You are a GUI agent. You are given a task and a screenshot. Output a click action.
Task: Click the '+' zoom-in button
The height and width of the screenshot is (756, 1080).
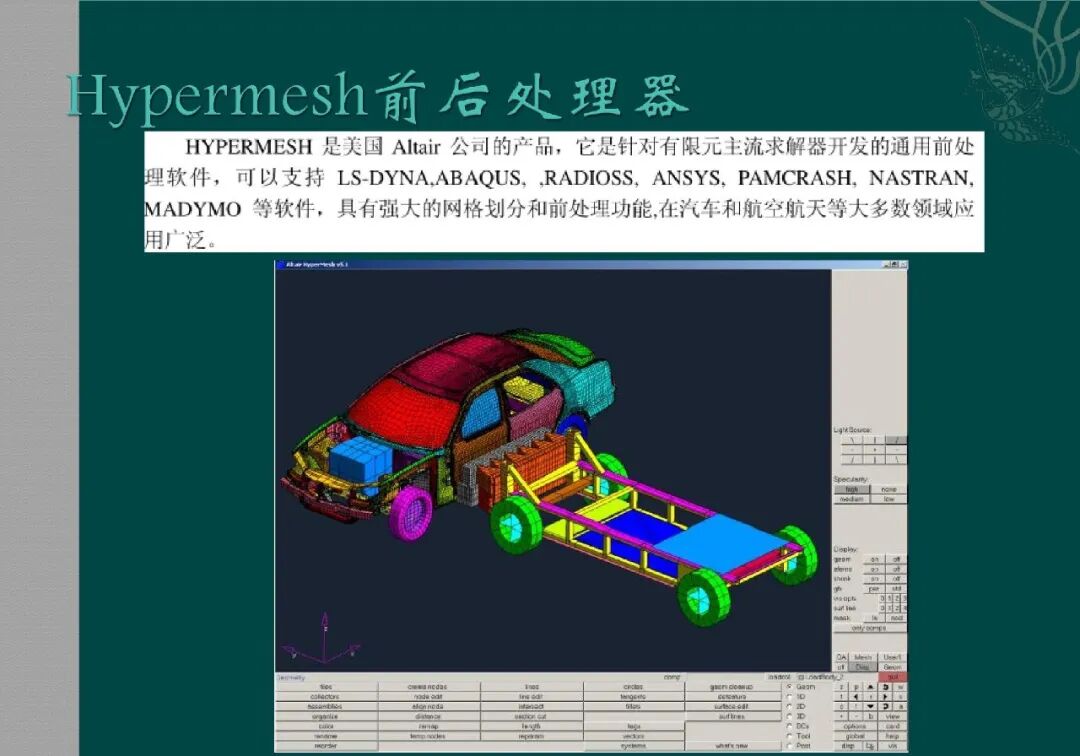point(841,716)
